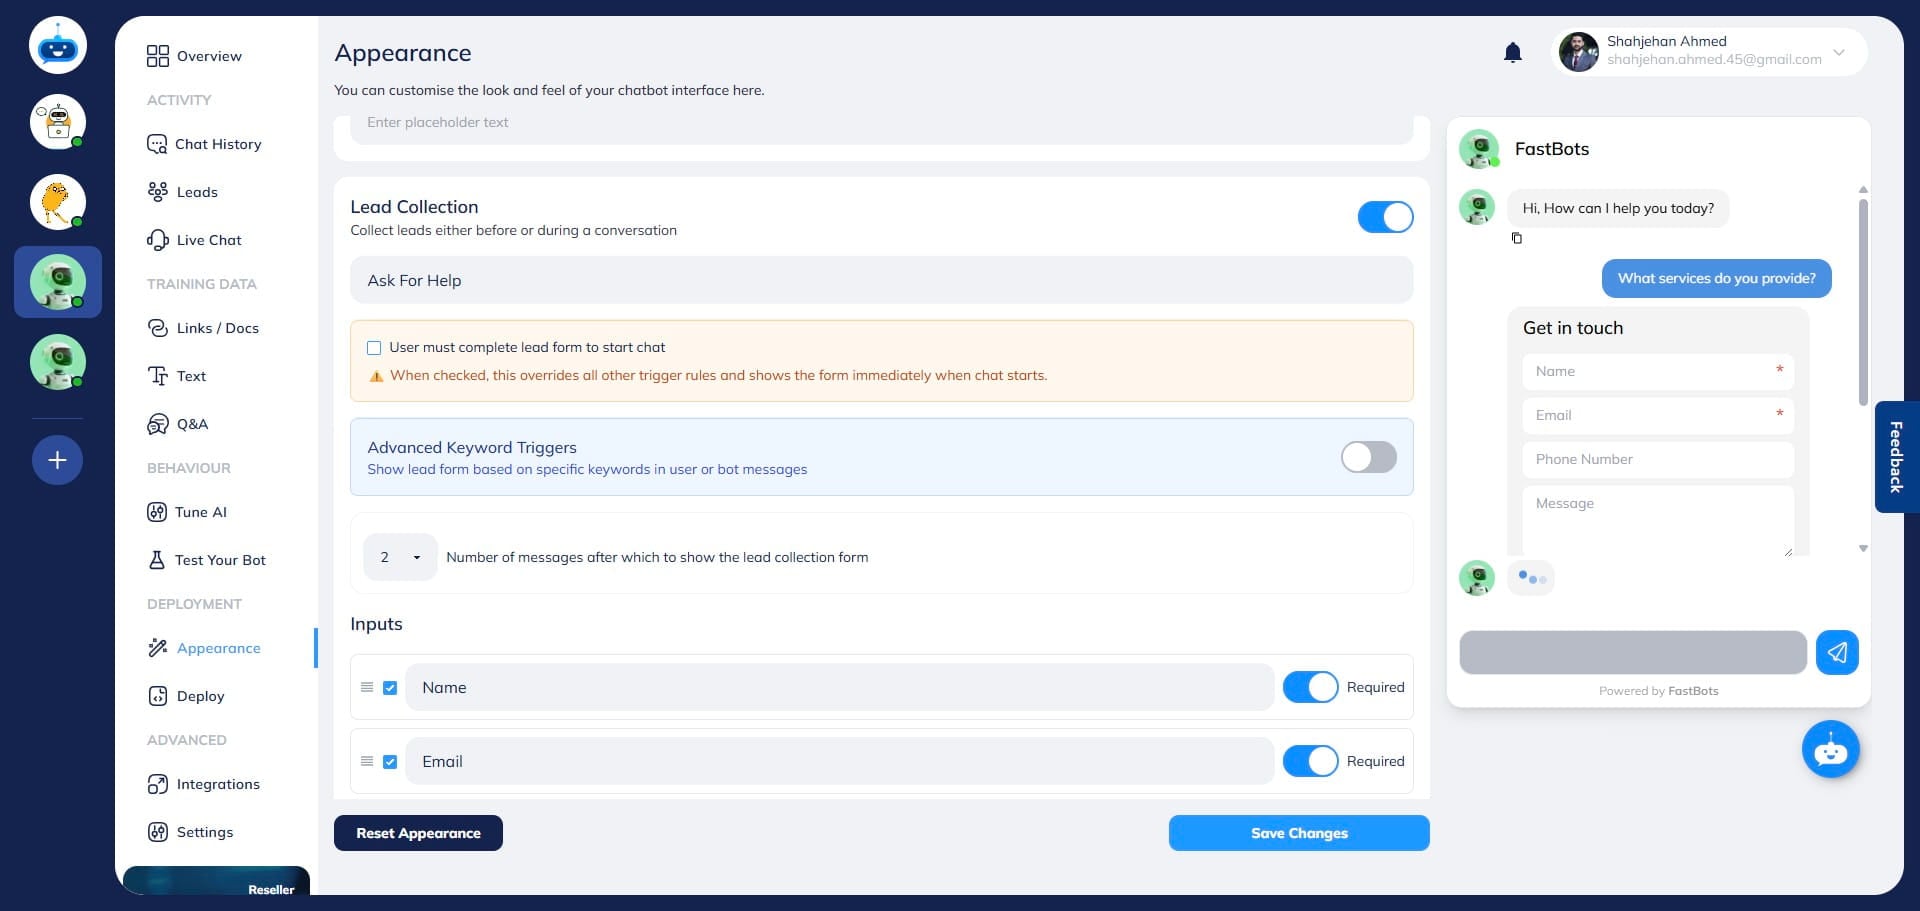
Task: Open Chat History from the sidebar
Action: [217, 144]
